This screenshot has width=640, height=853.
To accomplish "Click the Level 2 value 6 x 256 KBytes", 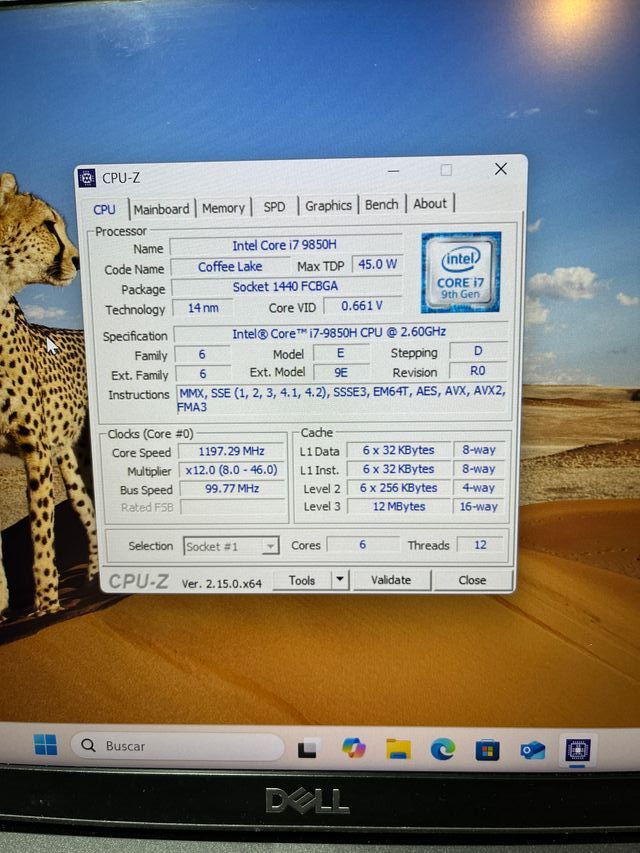I will pos(399,488).
